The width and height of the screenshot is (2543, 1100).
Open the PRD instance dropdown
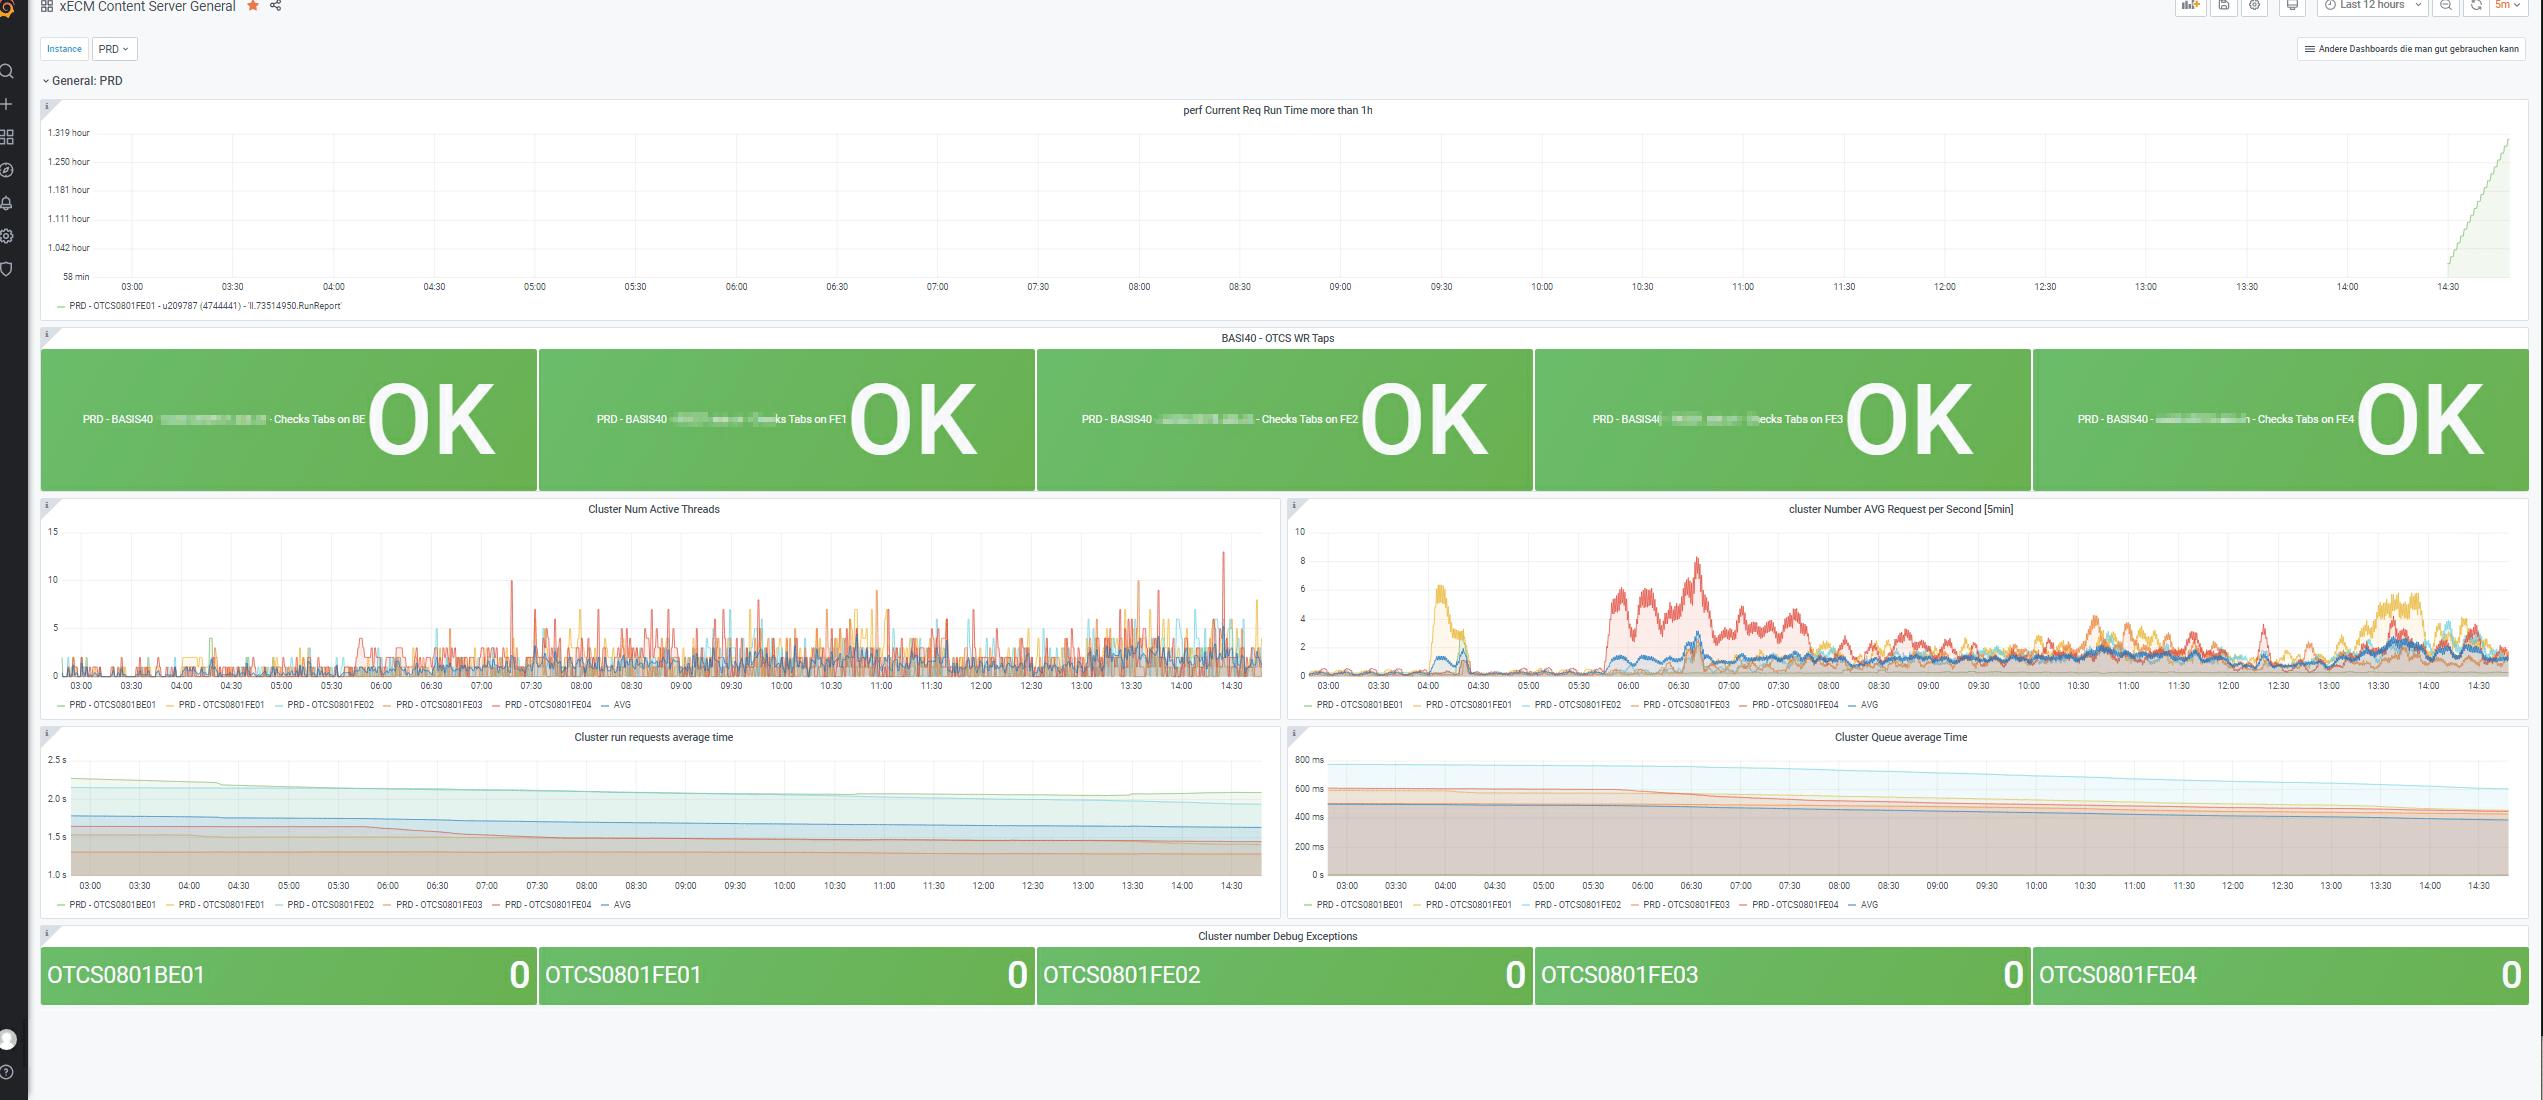pos(114,49)
